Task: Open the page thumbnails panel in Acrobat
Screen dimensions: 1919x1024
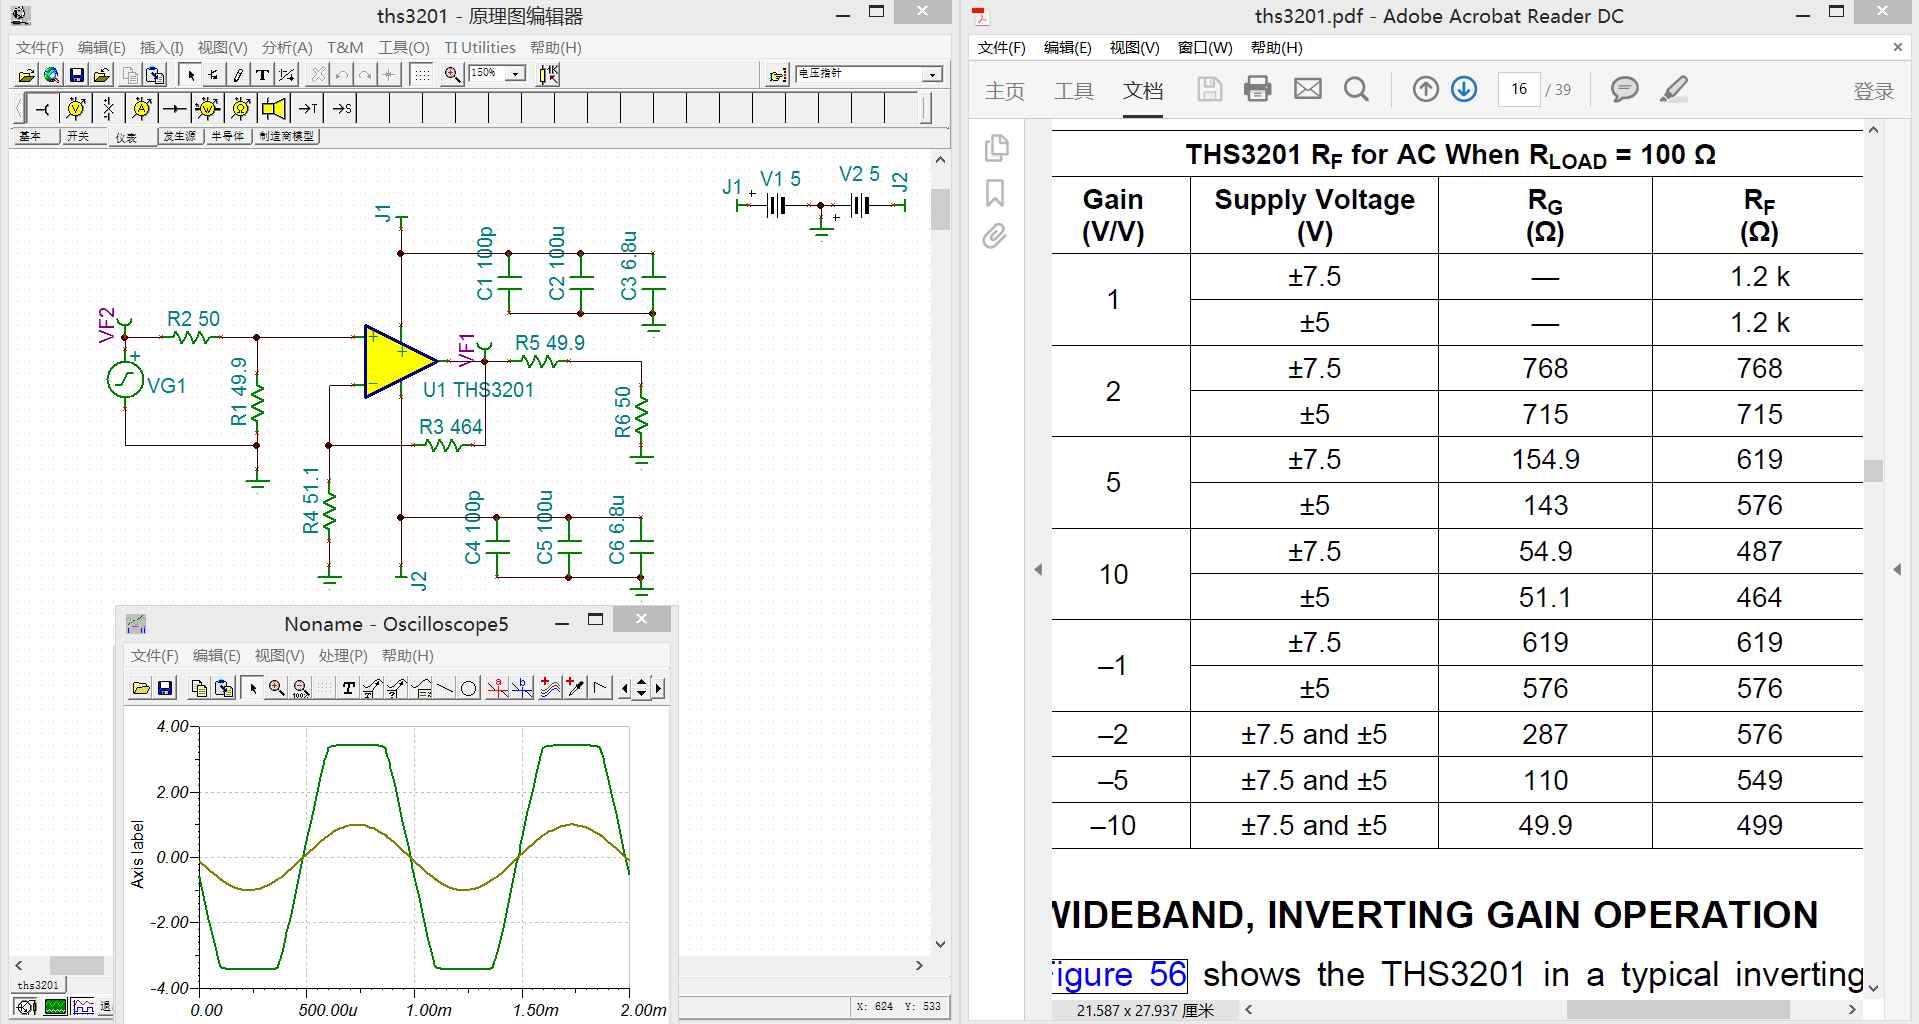Action: click(x=996, y=148)
